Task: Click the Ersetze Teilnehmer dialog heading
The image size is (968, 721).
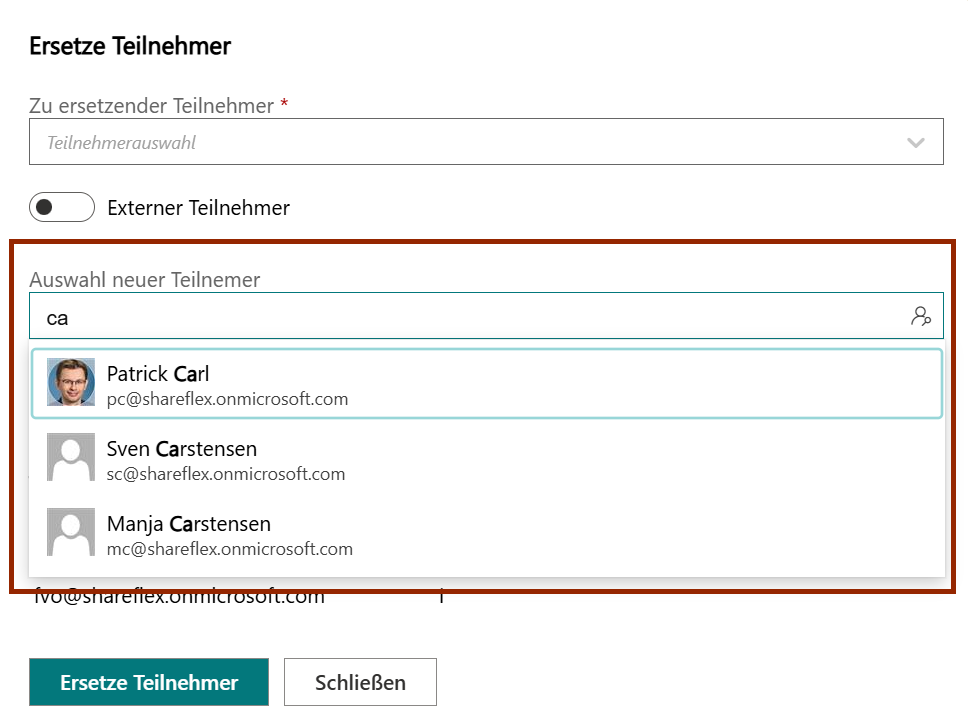Action: pyautogui.click(x=130, y=46)
